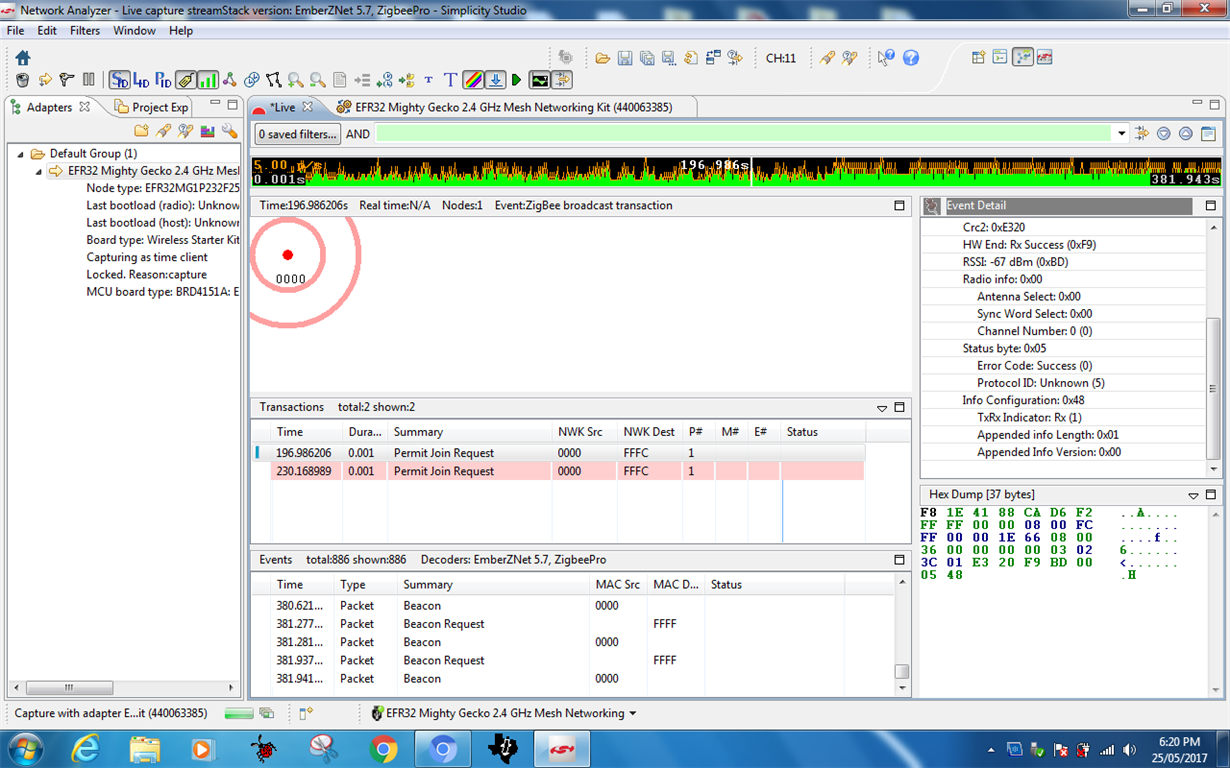This screenshot has height=768, width=1230.
Task: Open the Window menu
Action: 134,31
